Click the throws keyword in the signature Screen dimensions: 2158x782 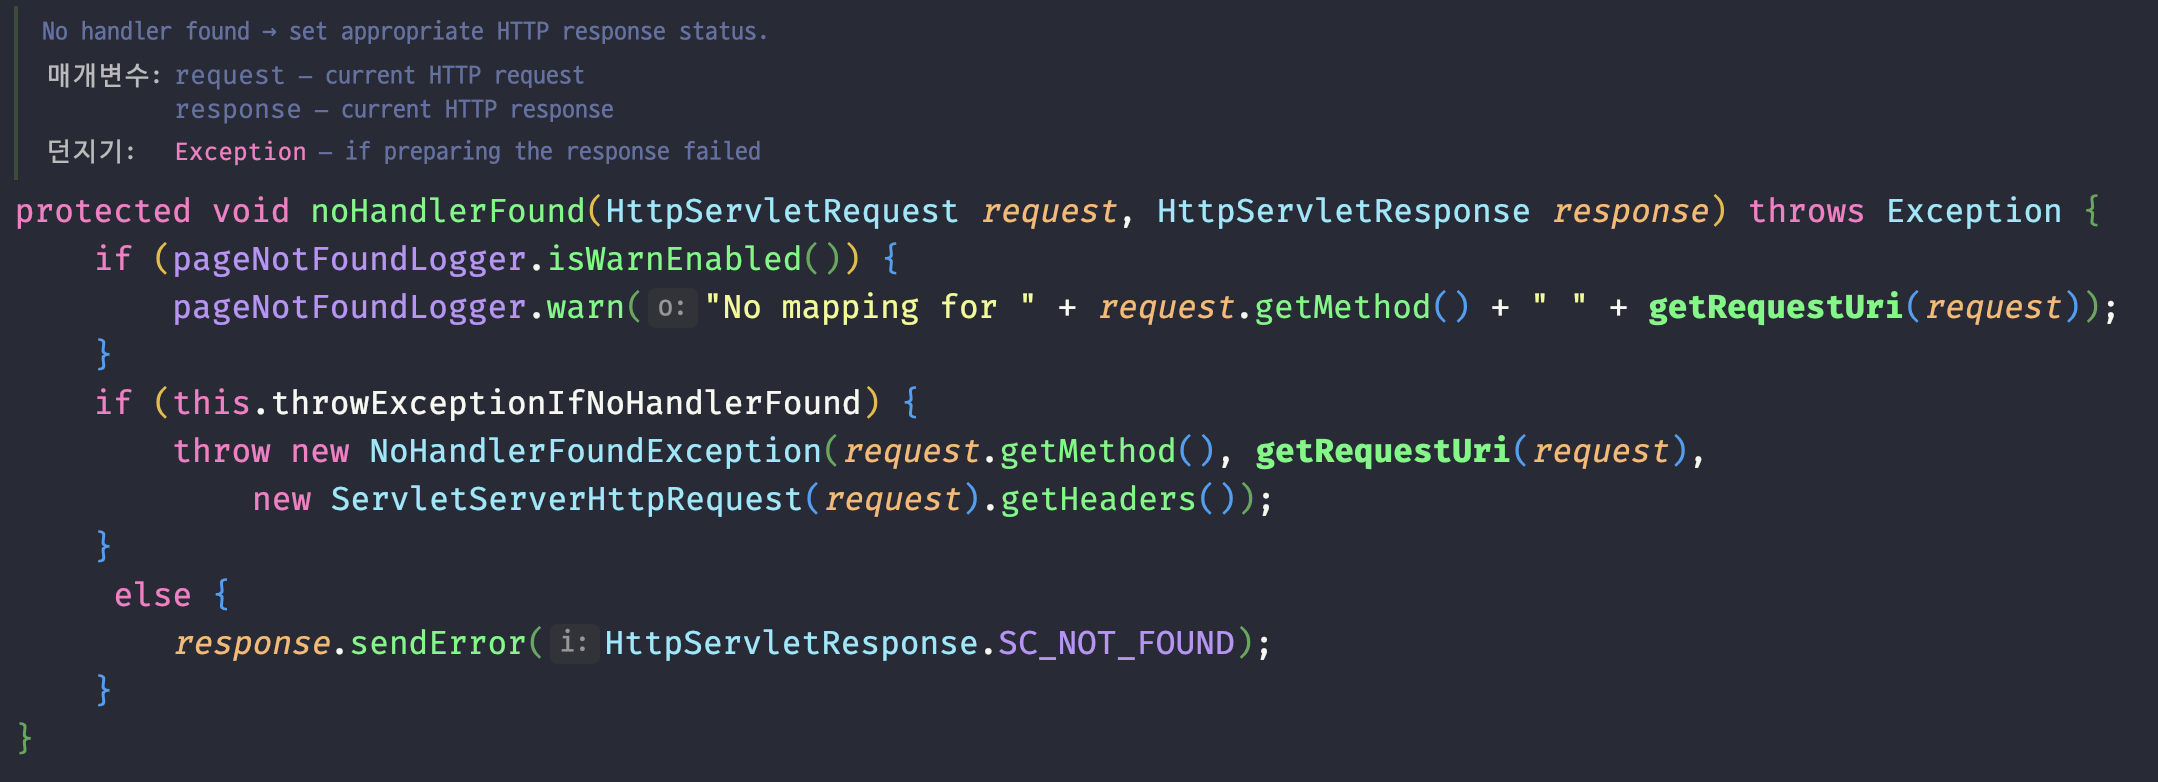(1806, 211)
